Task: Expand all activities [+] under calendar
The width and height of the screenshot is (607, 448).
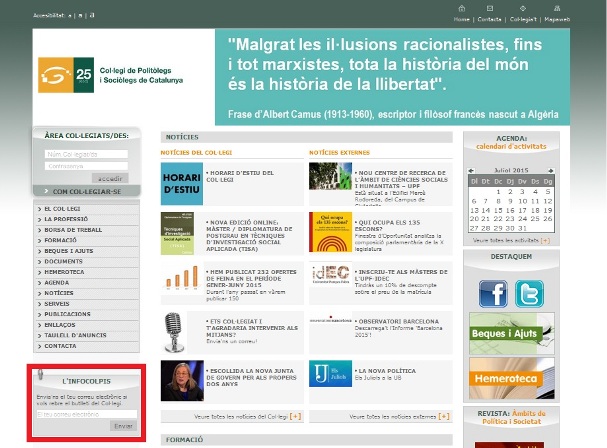Action: click(545, 240)
